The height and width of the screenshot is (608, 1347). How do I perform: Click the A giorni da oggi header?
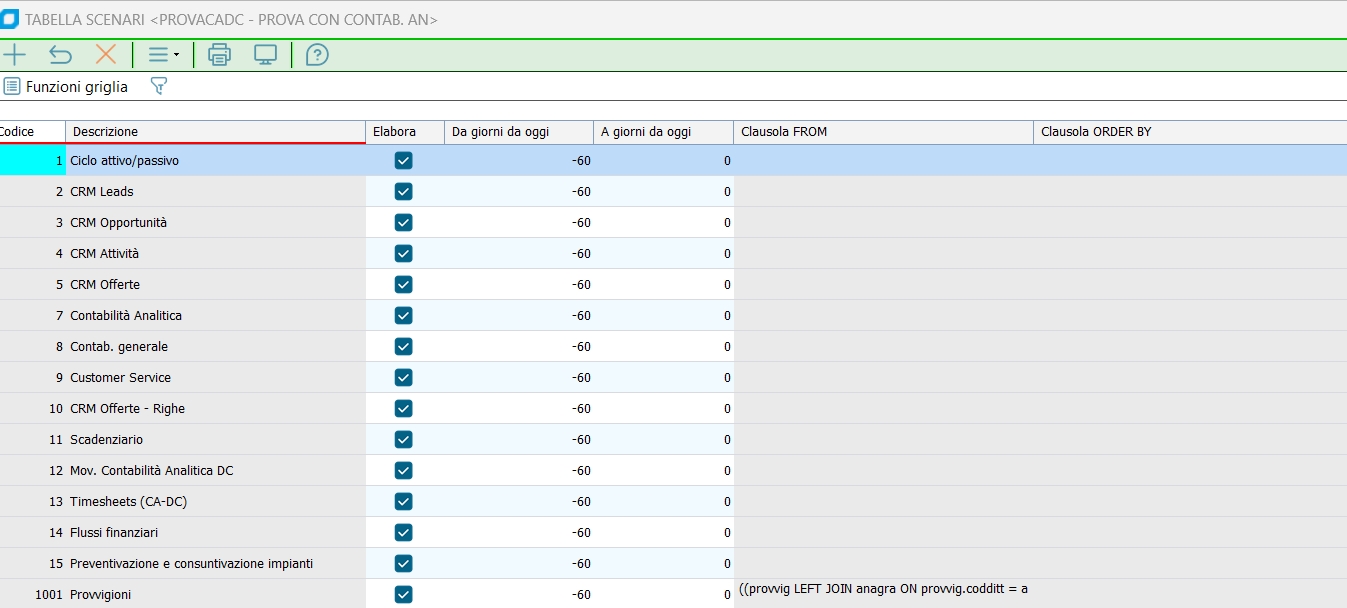pos(663,132)
